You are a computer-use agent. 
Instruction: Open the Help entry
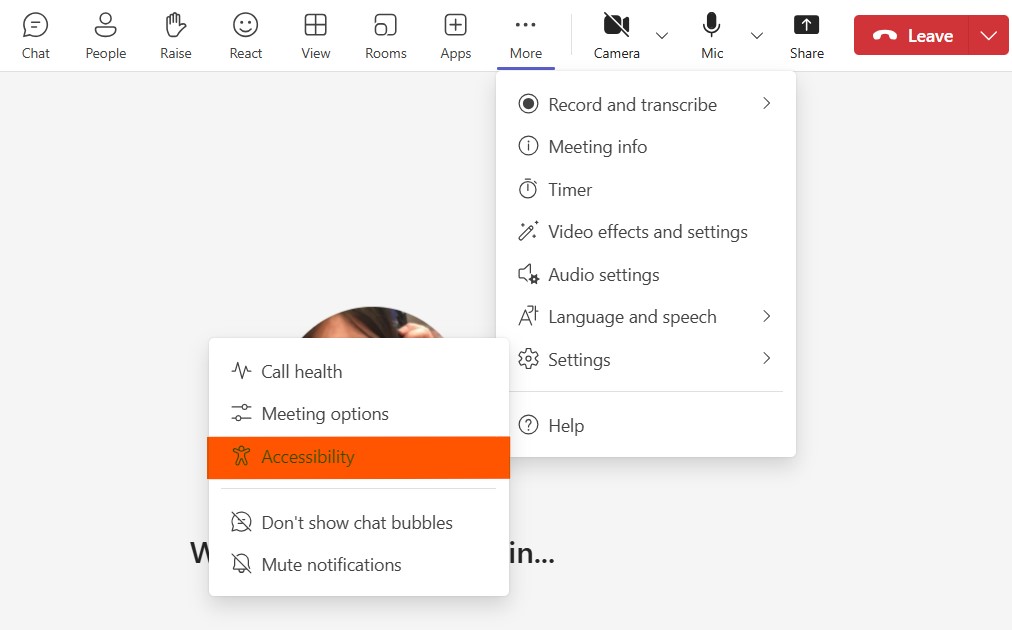565,425
